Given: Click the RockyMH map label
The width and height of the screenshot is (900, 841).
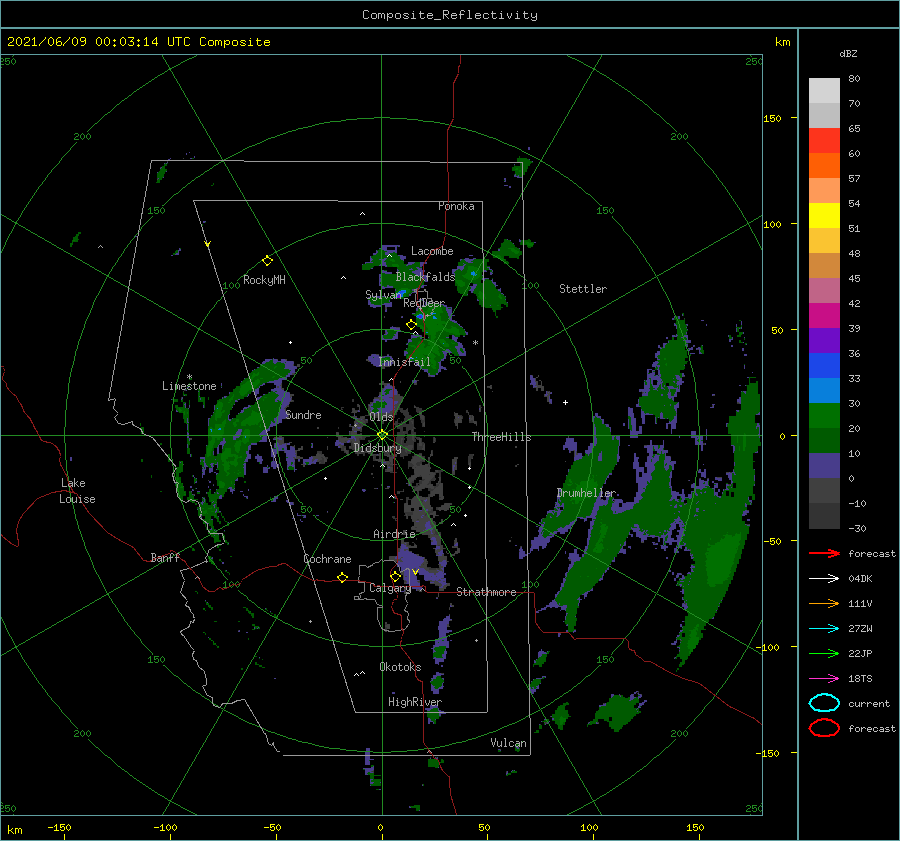Looking at the screenshot, I should [x=264, y=280].
